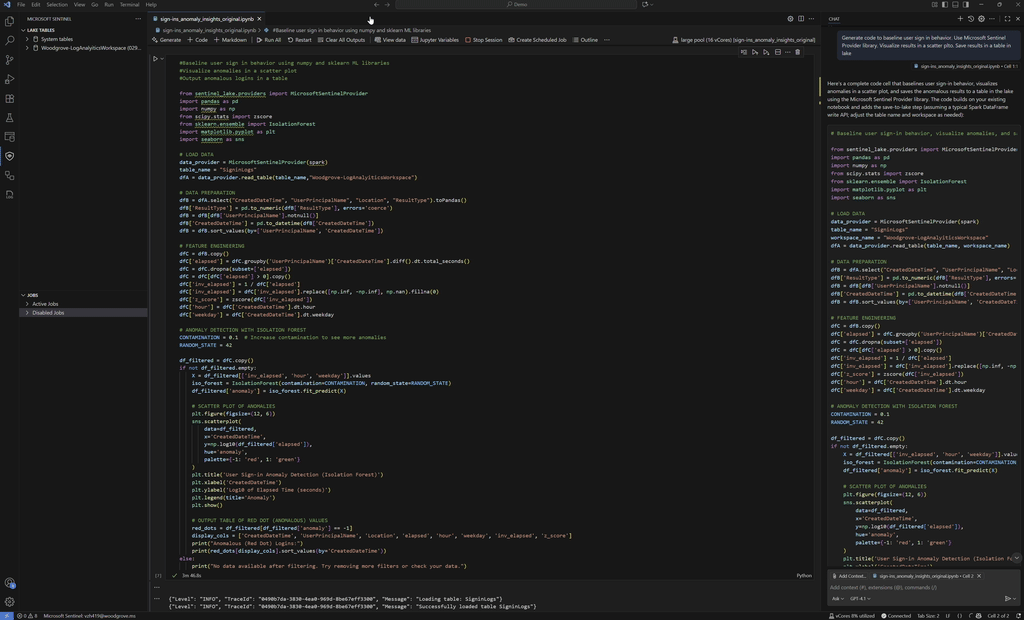
Task: Open the Terminal menu
Action: [x=129, y=4]
